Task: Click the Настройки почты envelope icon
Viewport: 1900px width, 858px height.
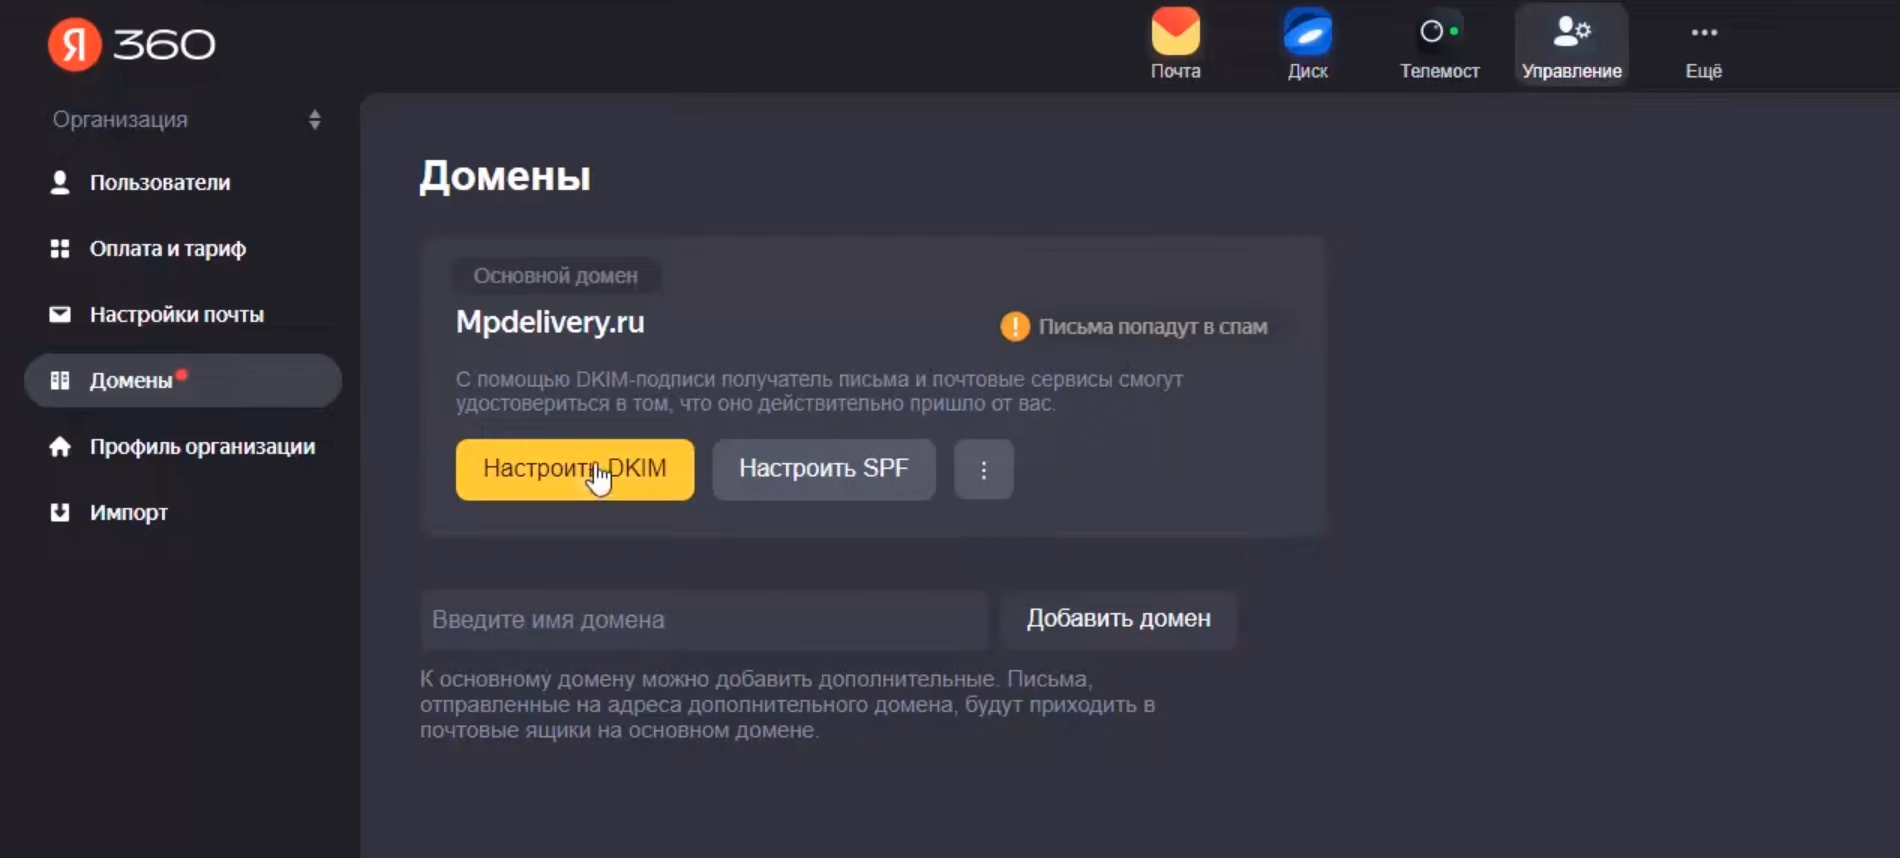Action: [60, 314]
